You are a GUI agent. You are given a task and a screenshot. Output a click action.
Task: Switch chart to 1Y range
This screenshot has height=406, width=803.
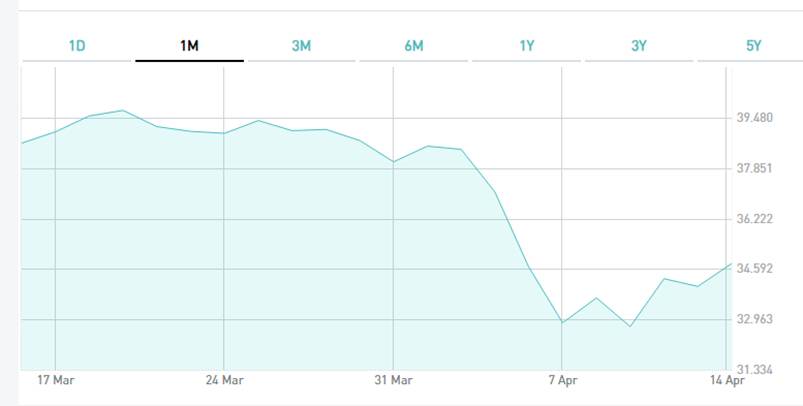tap(527, 46)
